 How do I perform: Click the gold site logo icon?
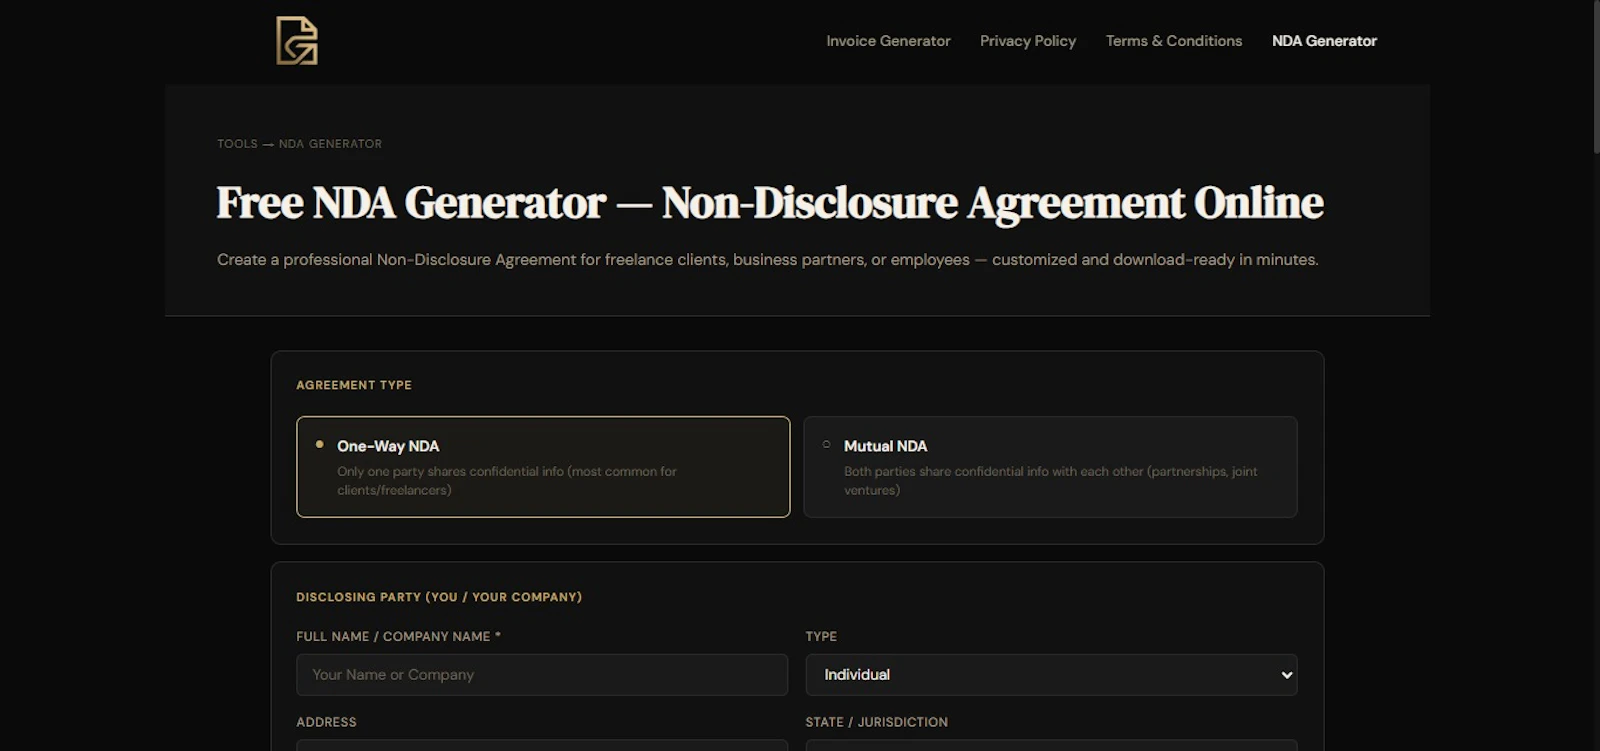coord(297,41)
